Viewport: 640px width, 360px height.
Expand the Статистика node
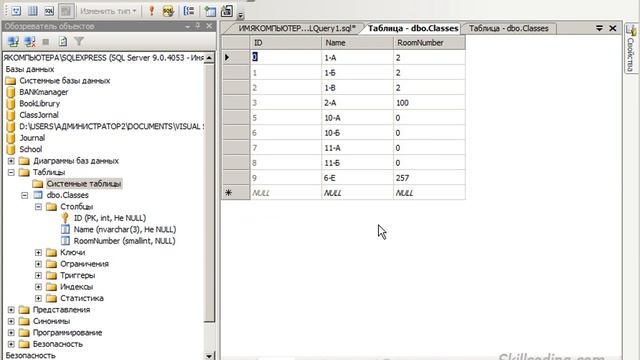point(38,298)
